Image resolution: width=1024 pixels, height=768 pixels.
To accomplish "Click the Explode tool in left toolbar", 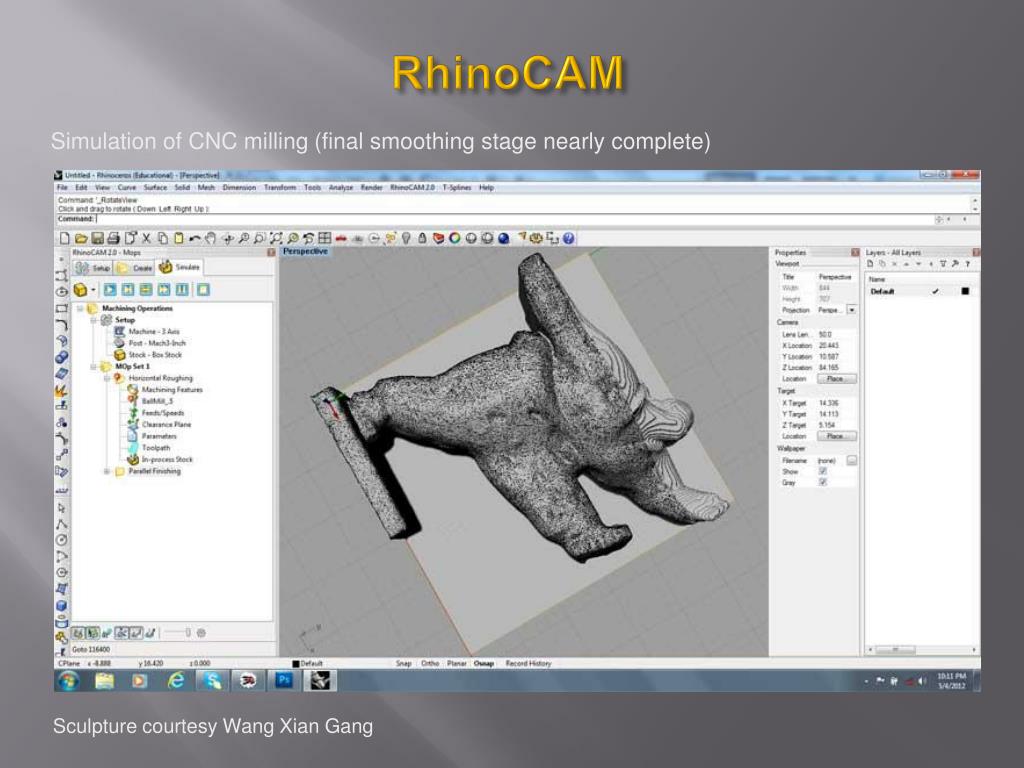I will (x=61, y=391).
